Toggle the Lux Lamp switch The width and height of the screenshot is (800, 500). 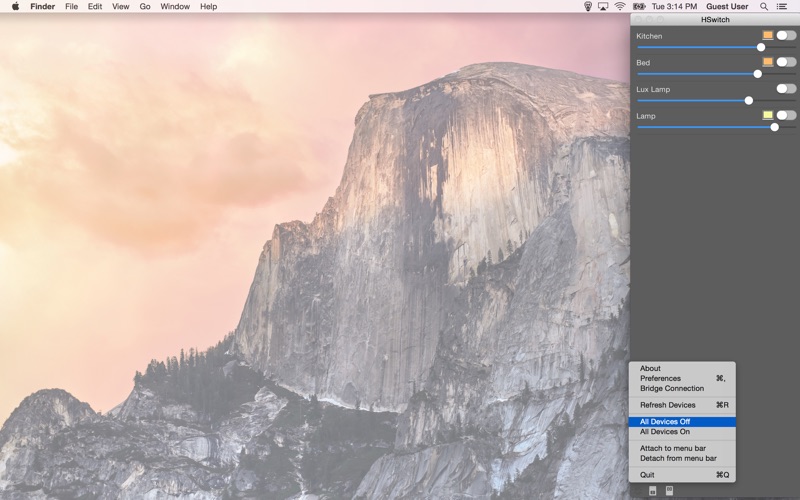pos(786,88)
